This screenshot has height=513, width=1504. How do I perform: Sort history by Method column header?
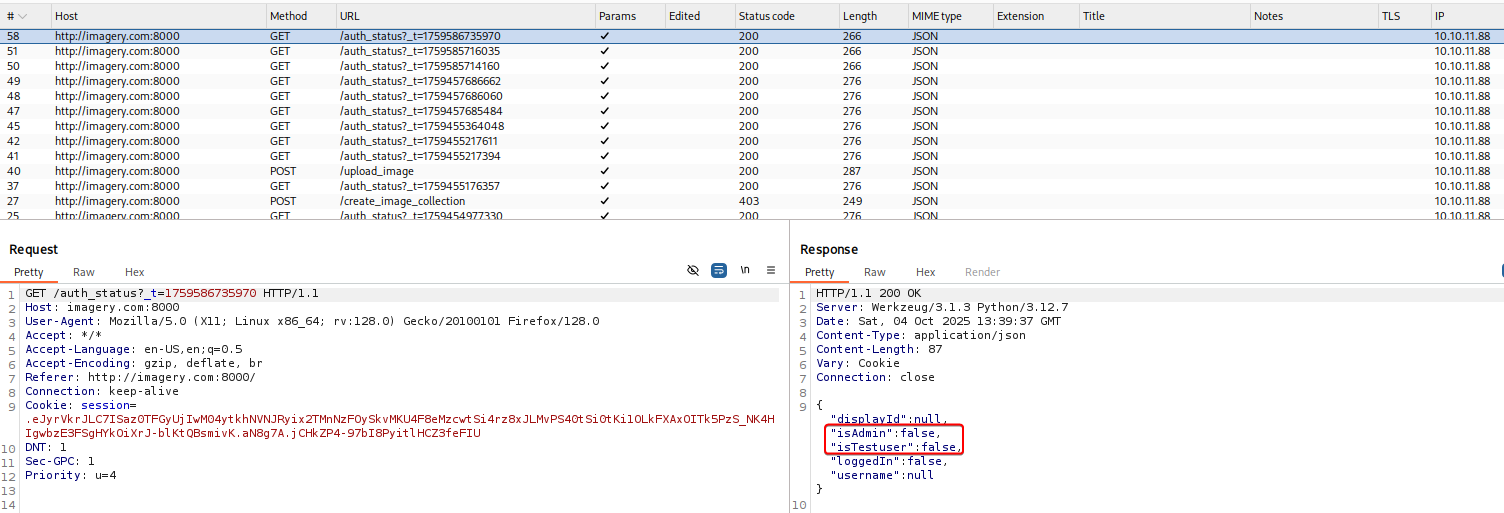pos(288,16)
